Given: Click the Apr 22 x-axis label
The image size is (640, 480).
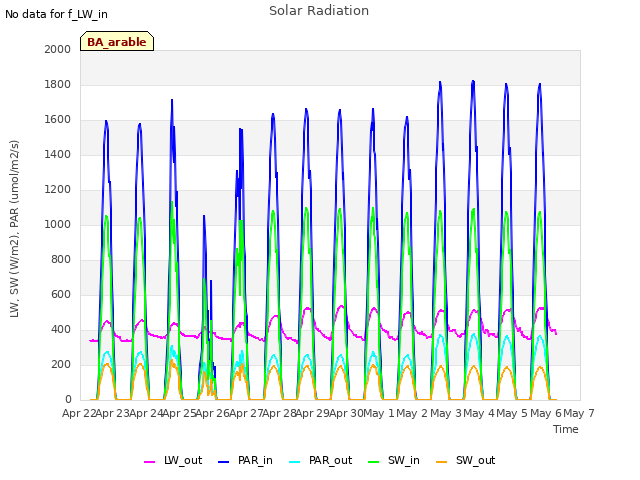Looking at the screenshot, I should coord(79,413).
